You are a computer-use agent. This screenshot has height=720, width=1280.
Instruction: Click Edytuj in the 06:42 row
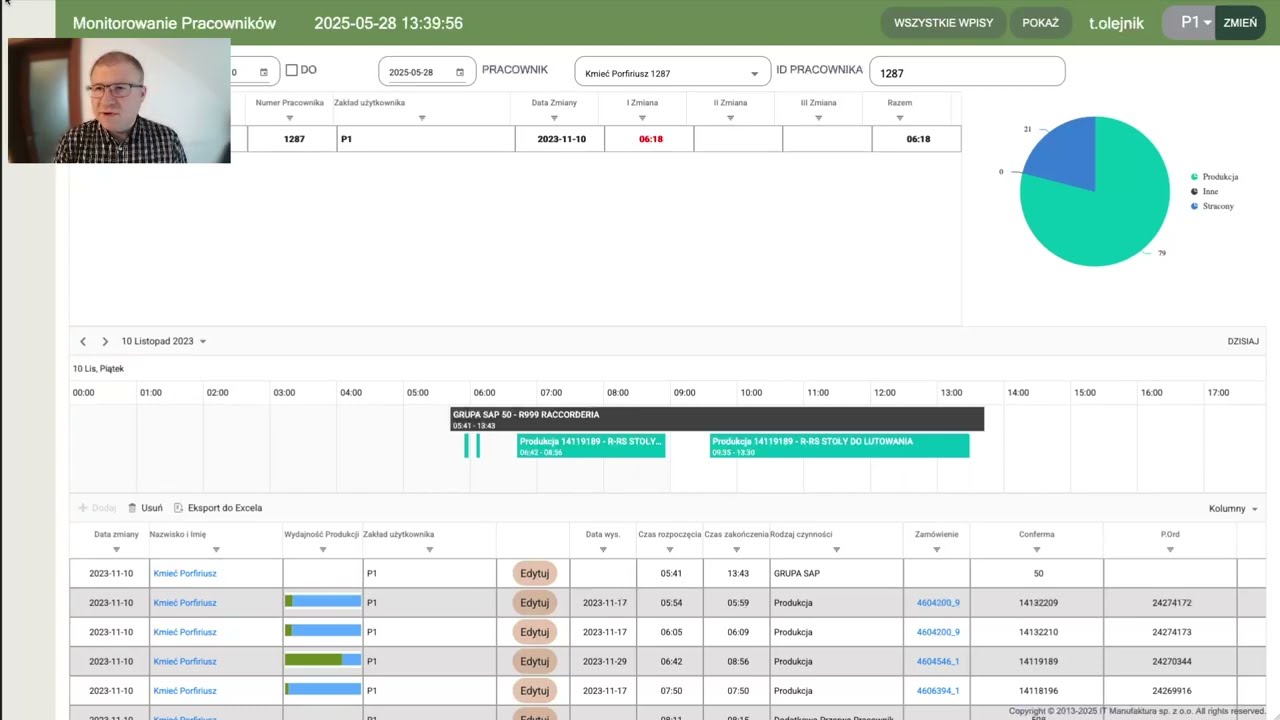point(535,661)
